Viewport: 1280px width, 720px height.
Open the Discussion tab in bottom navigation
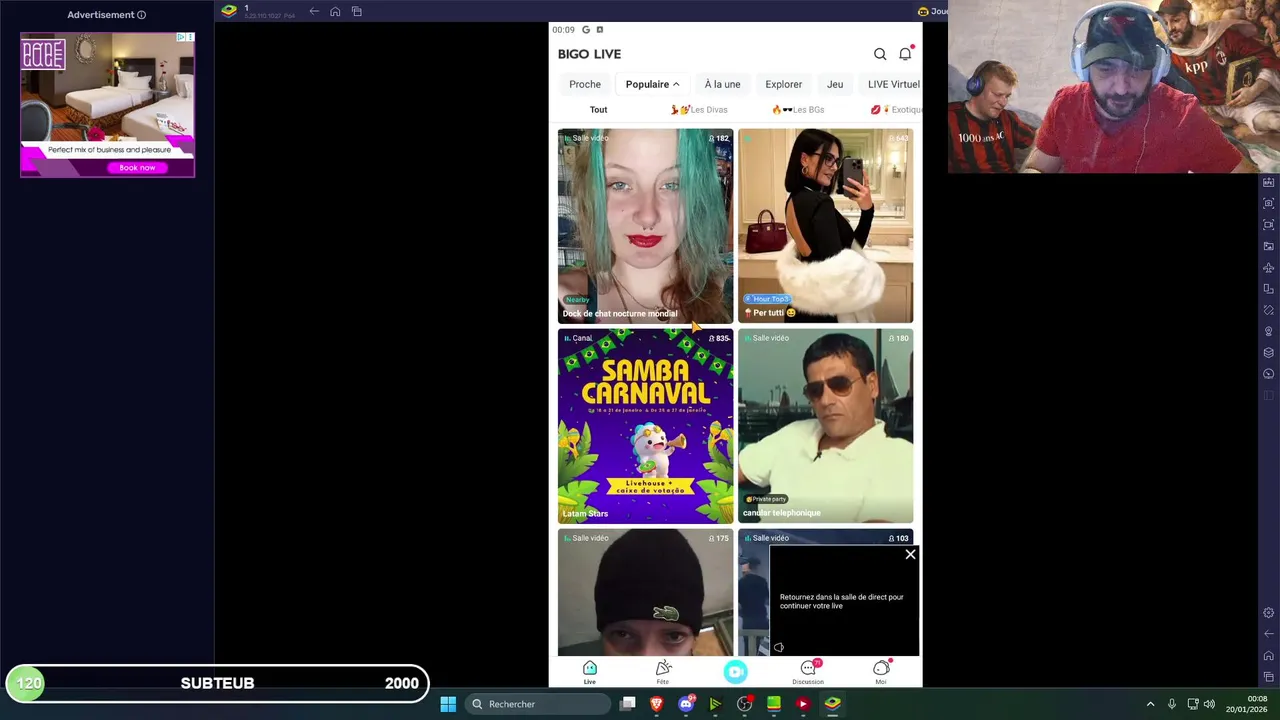point(808,672)
